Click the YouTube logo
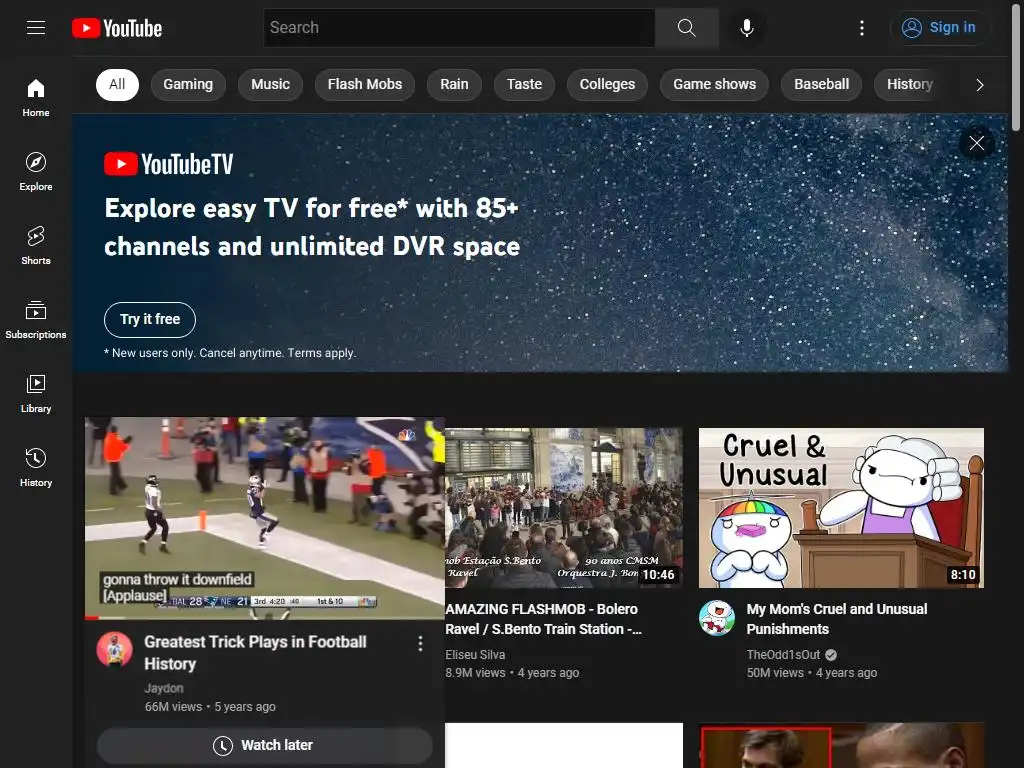 pyautogui.click(x=117, y=28)
